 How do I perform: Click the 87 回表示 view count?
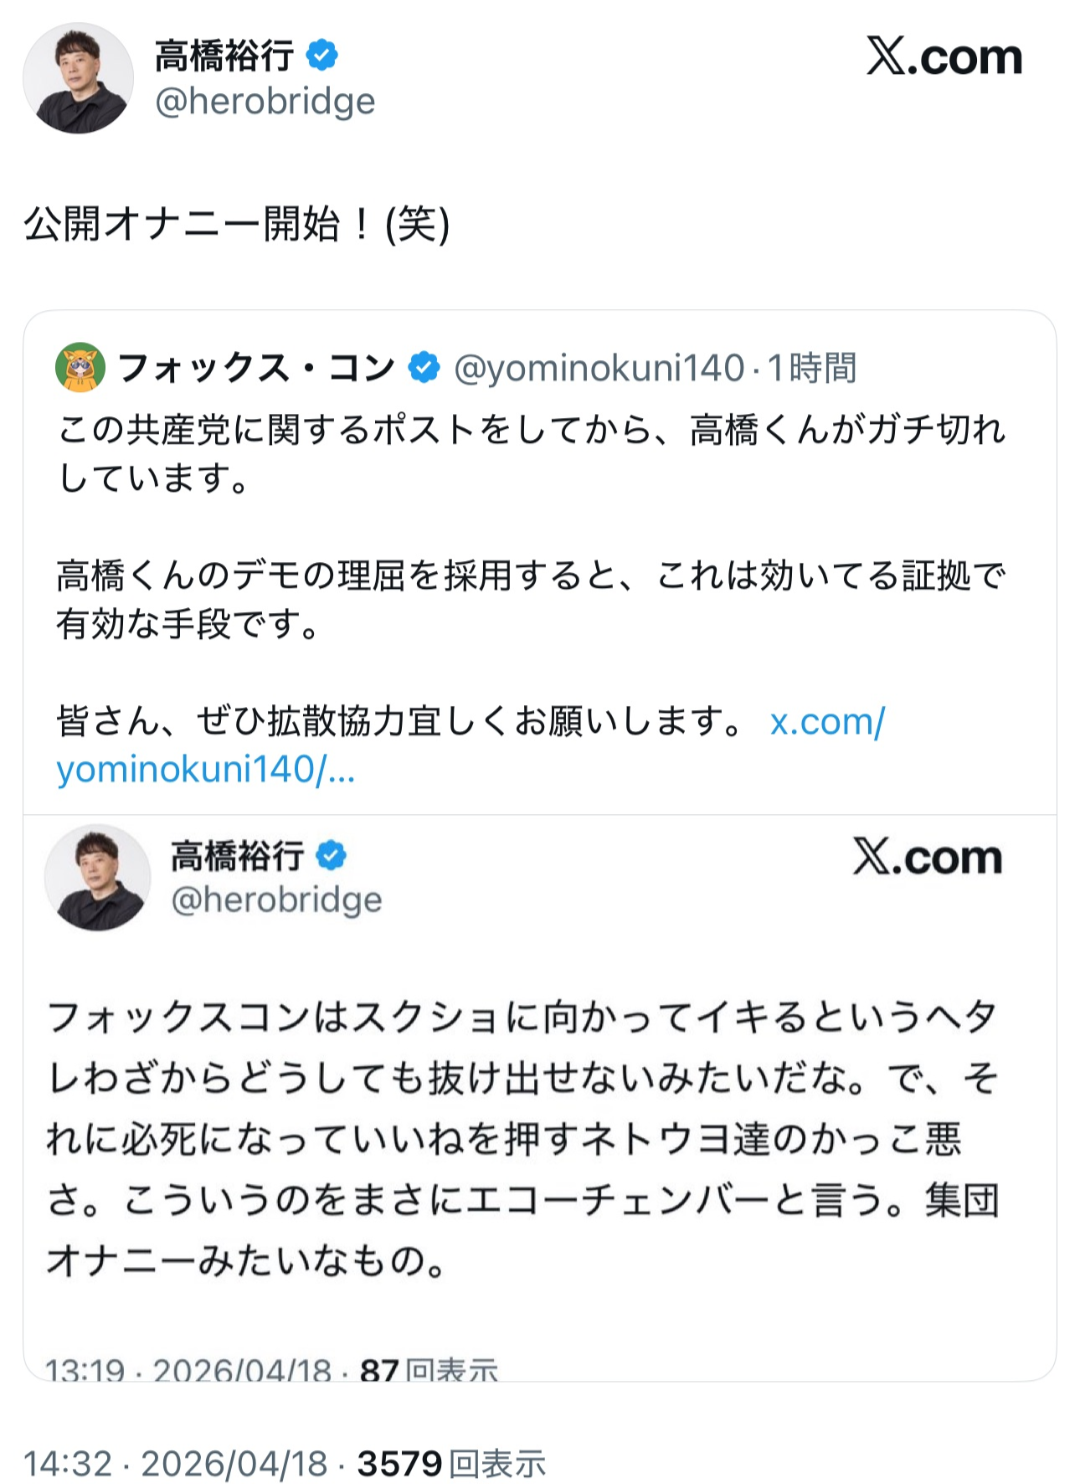pos(428,1369)
